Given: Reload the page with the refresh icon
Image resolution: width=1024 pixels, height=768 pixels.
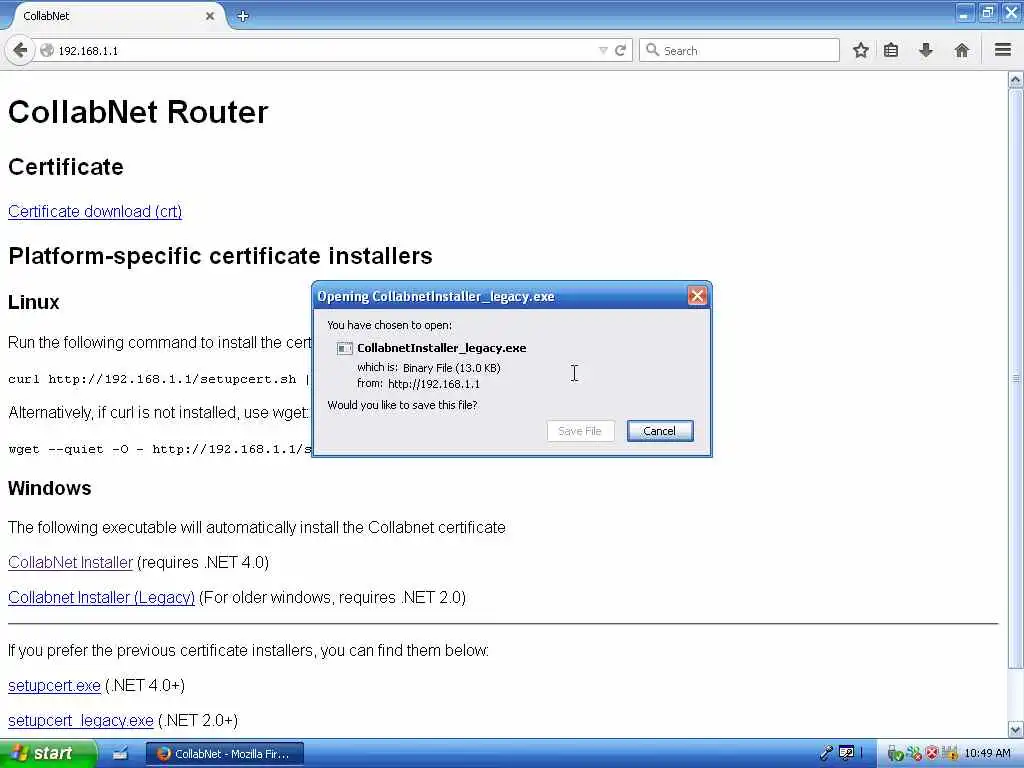Looking at the screenshot, I should pyautogui.click(x=620, y=50).
